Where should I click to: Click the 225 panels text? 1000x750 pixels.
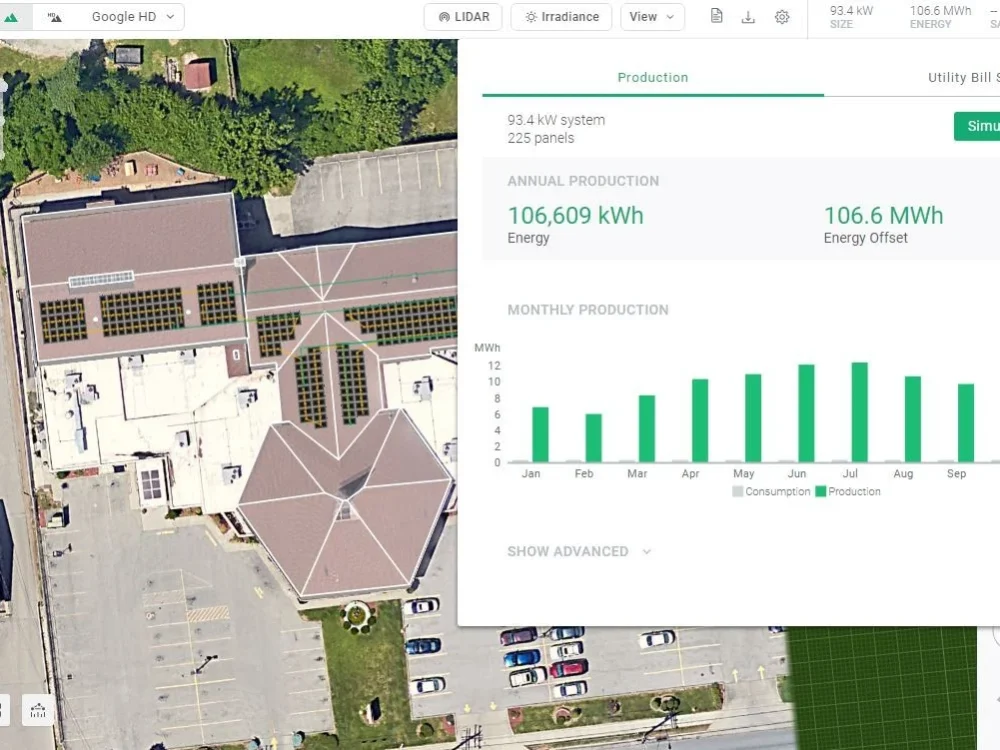pos(541,138)
